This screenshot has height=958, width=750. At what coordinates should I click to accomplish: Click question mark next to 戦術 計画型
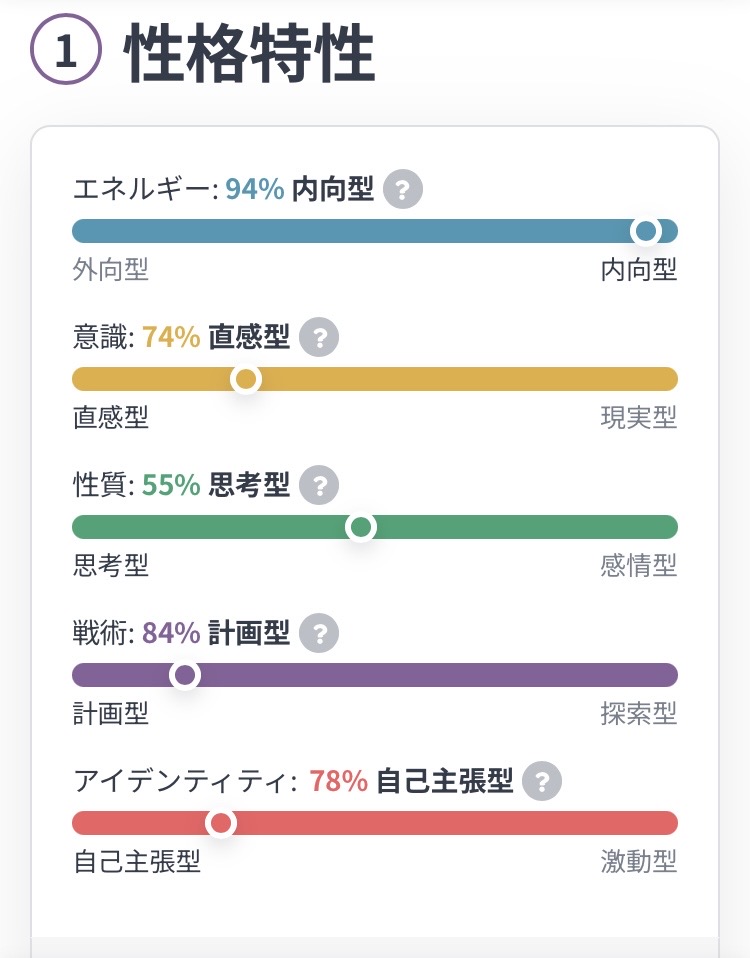click(x=319, y=633)
